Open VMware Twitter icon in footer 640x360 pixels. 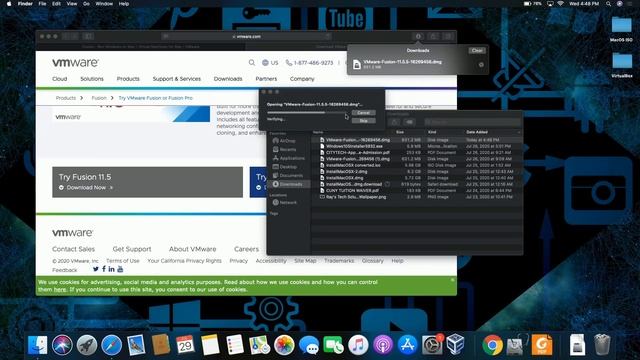point(96,269)
